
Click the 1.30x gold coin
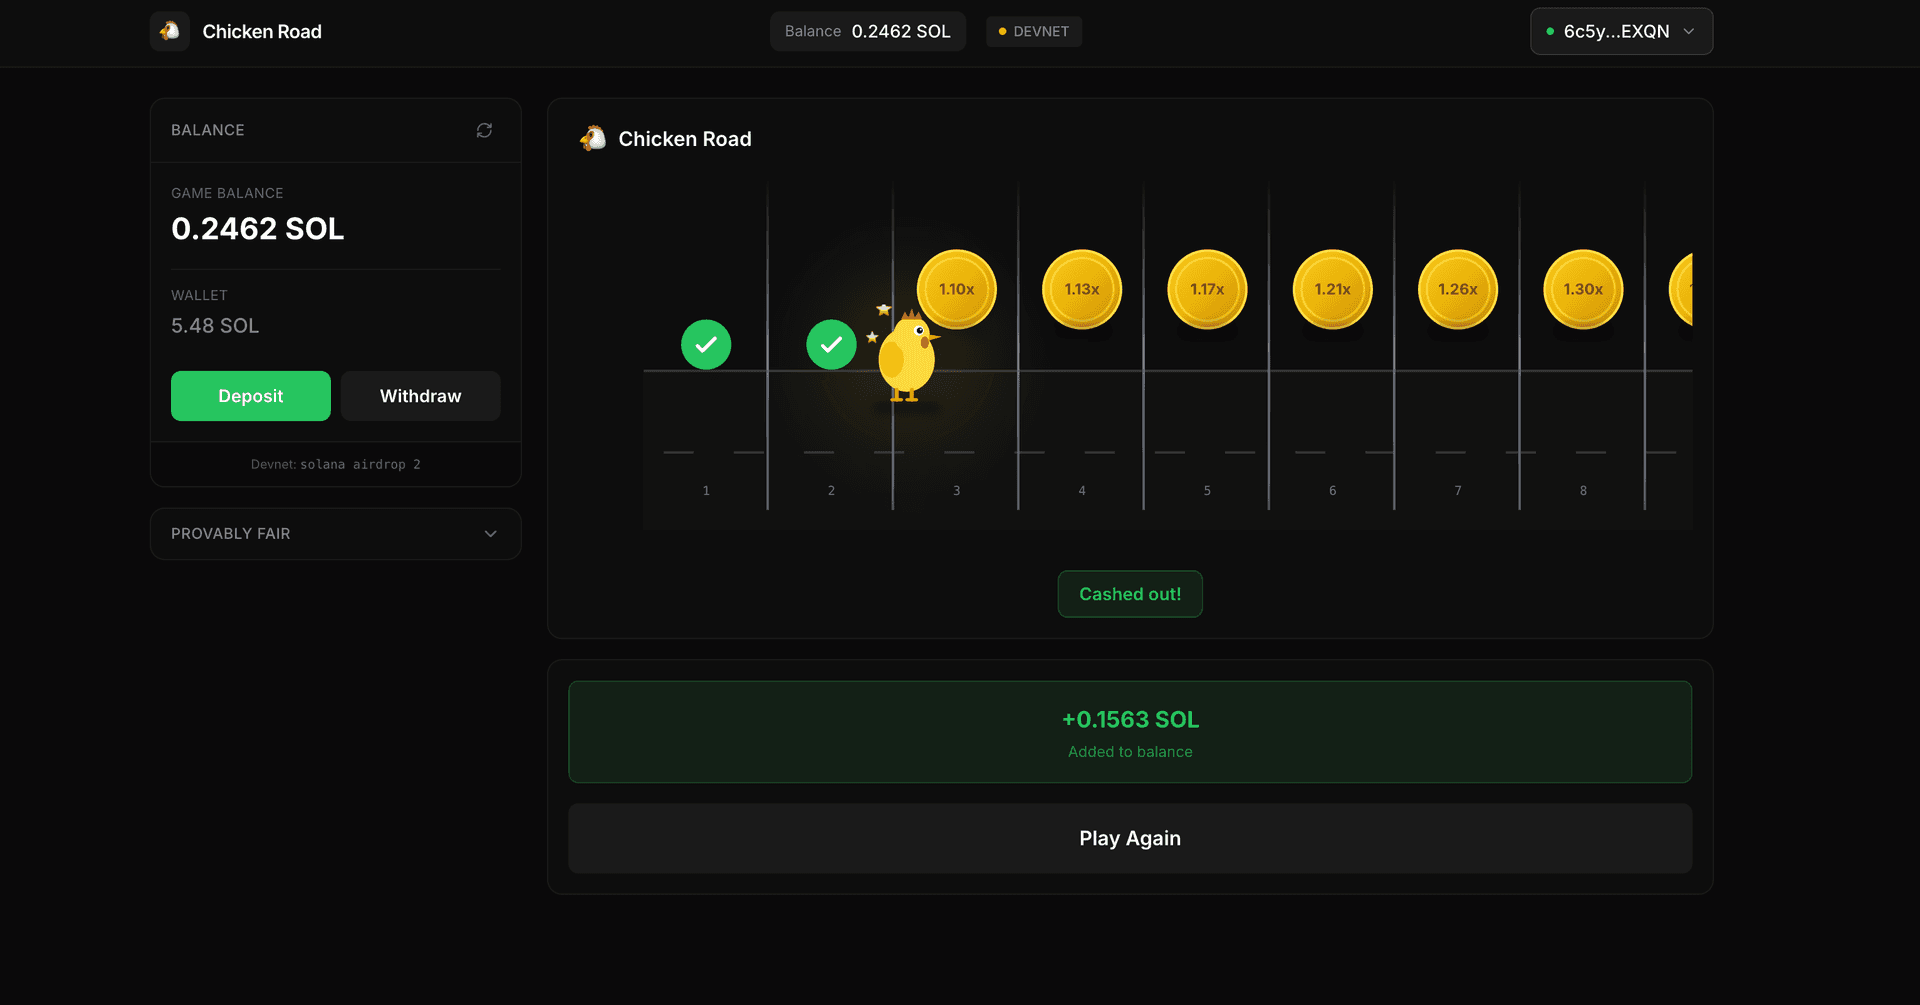(1583, 289)
